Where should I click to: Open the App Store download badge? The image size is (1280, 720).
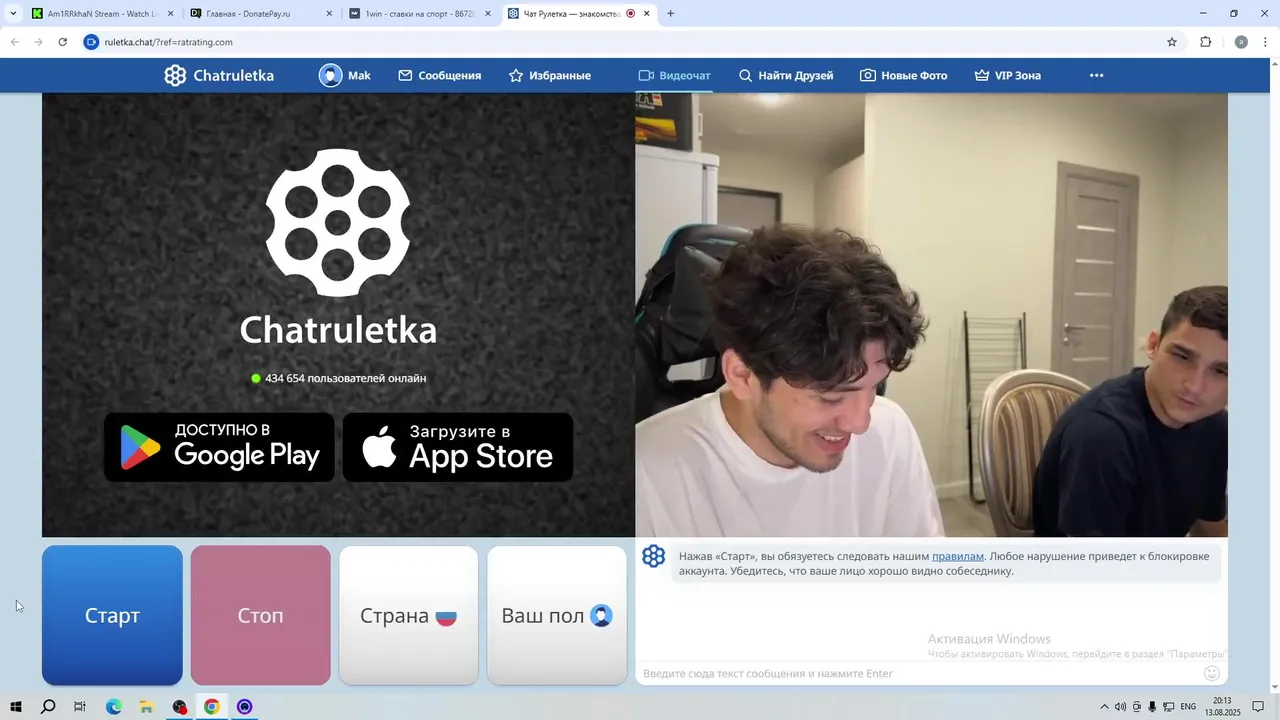coord(458,447)
